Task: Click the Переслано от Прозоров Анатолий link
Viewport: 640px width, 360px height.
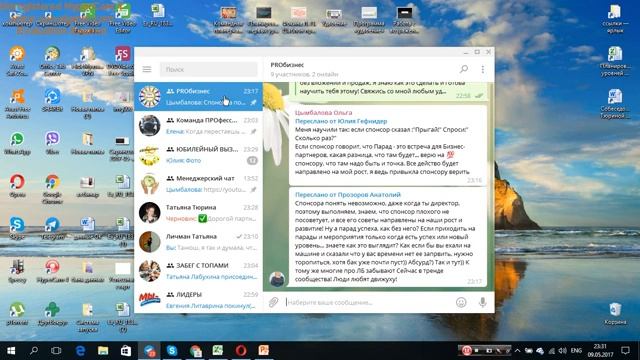Action: [x=348, y=195]
